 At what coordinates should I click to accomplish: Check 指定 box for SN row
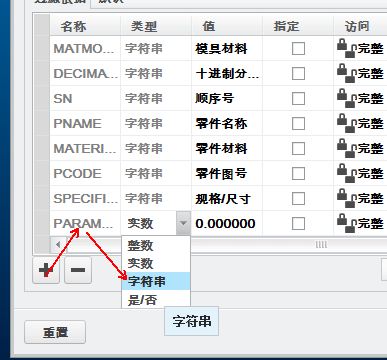pyautogui.click(x=298, y=99)
